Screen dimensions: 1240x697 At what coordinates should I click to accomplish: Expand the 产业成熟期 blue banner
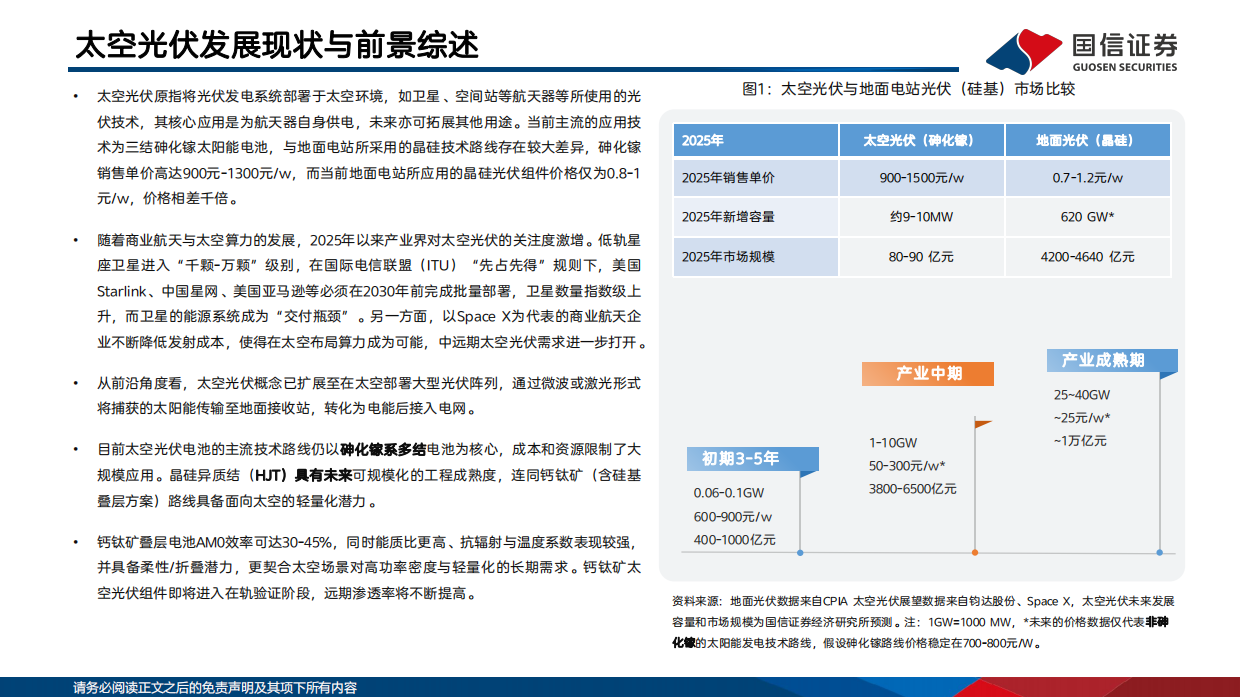click(1111, 359)
